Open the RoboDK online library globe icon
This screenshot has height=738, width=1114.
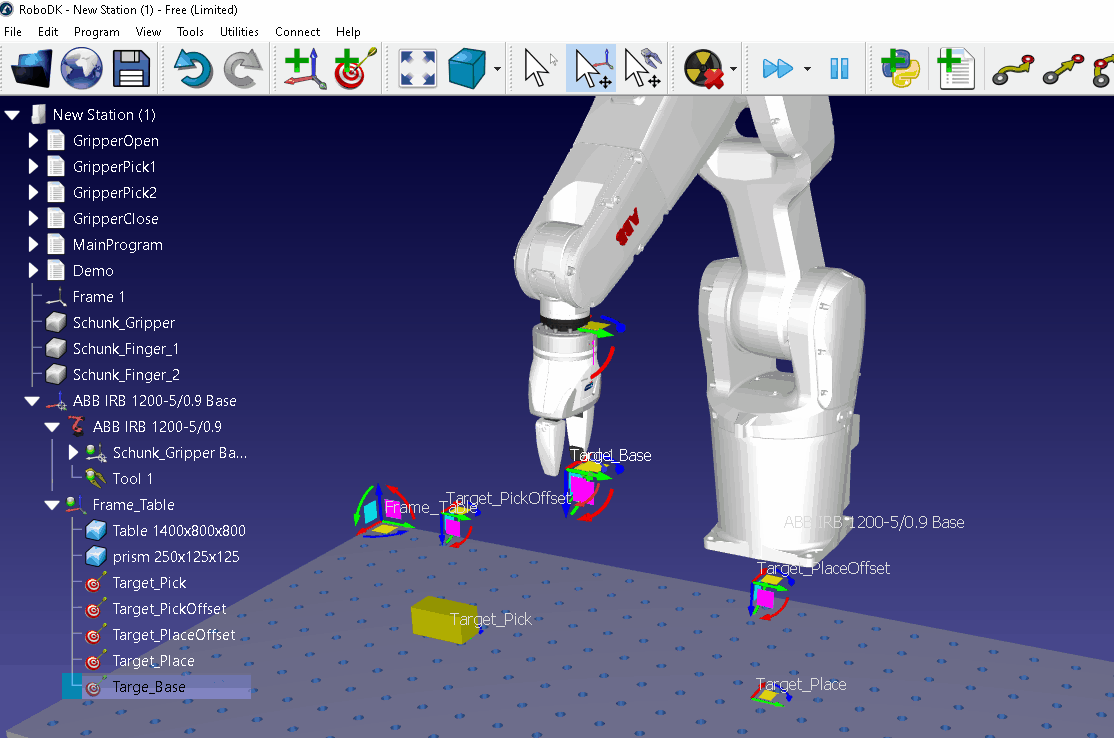[81, 68]
